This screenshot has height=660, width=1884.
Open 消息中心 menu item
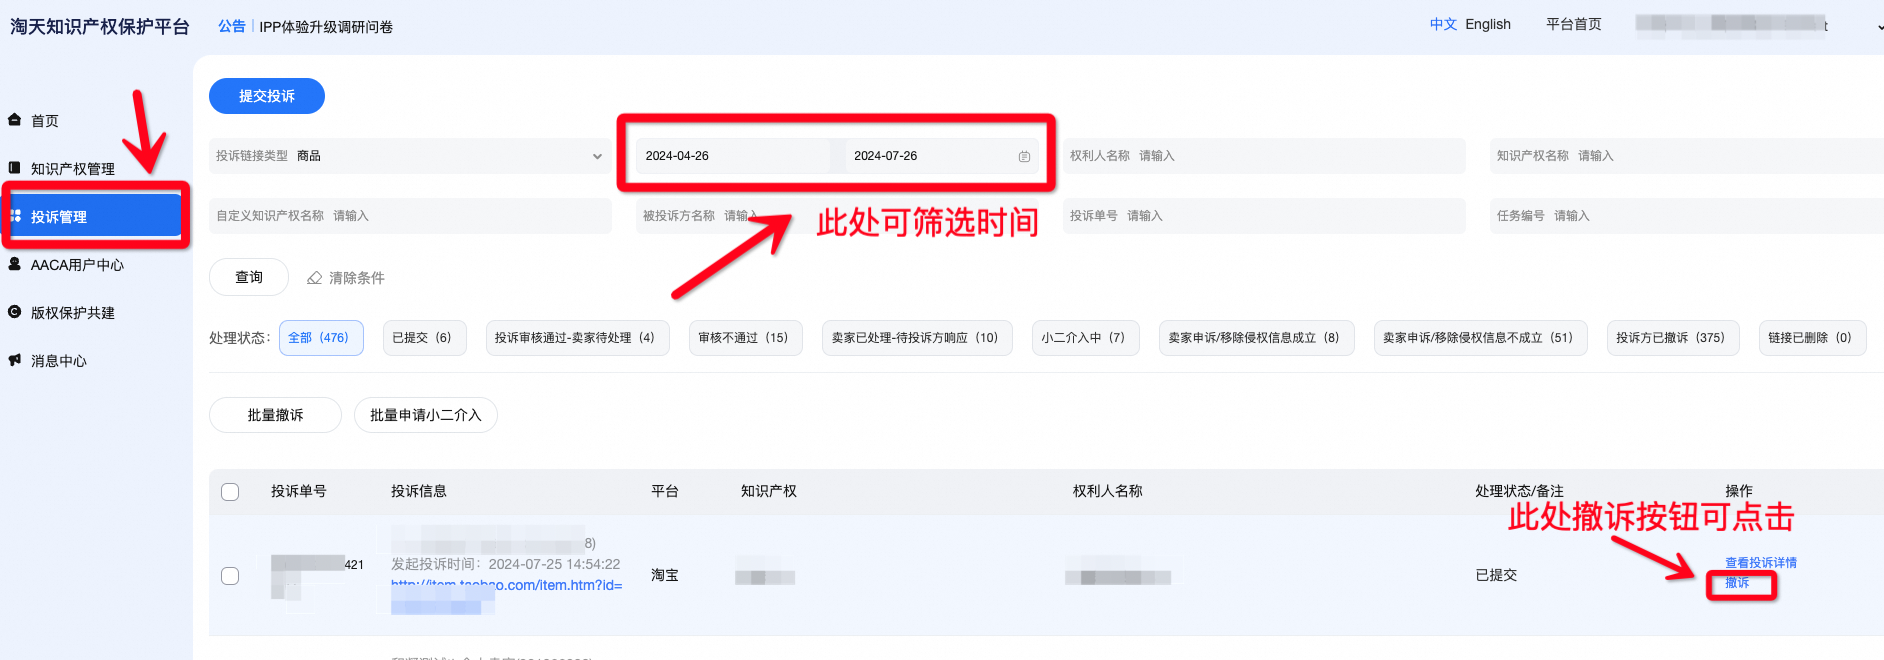click(58, 361)
